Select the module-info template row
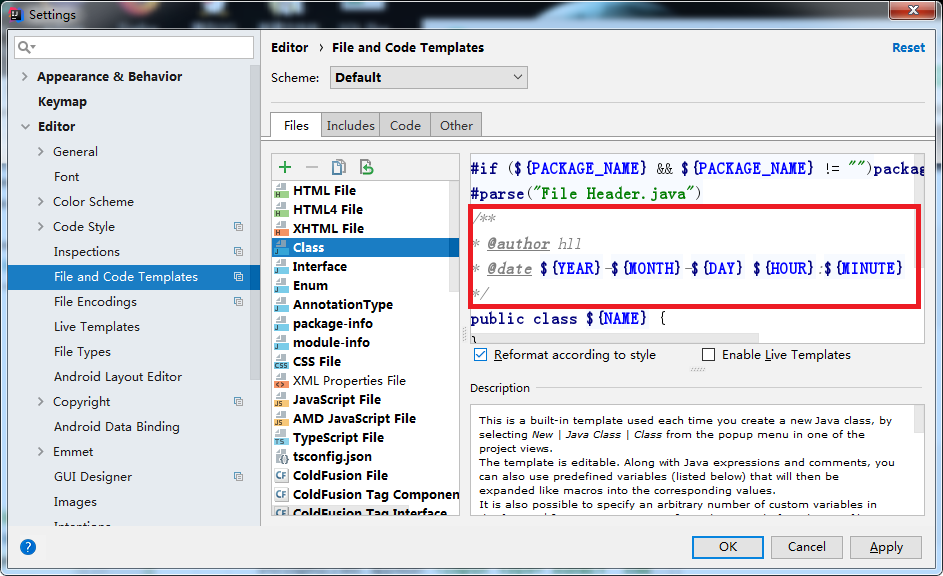The width and height of the screenshot is (943, 576). [365, 343]
